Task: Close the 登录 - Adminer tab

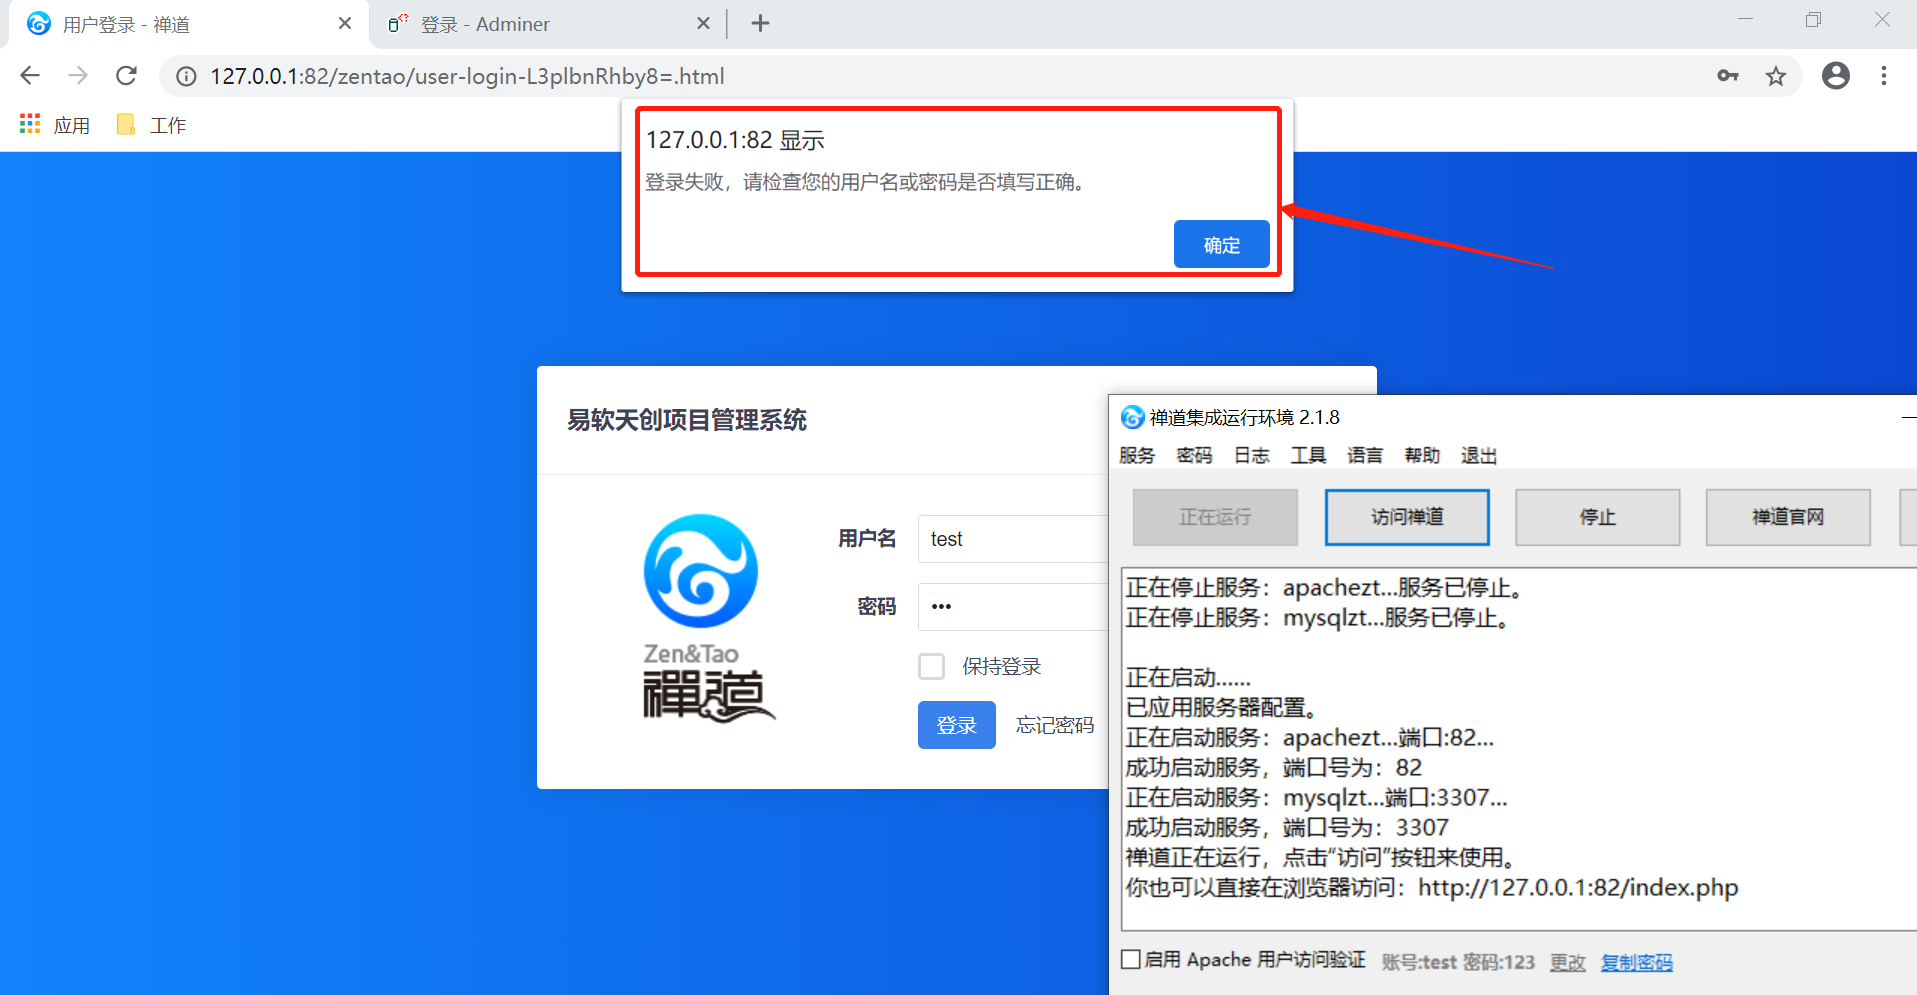Action: (703, 23)
